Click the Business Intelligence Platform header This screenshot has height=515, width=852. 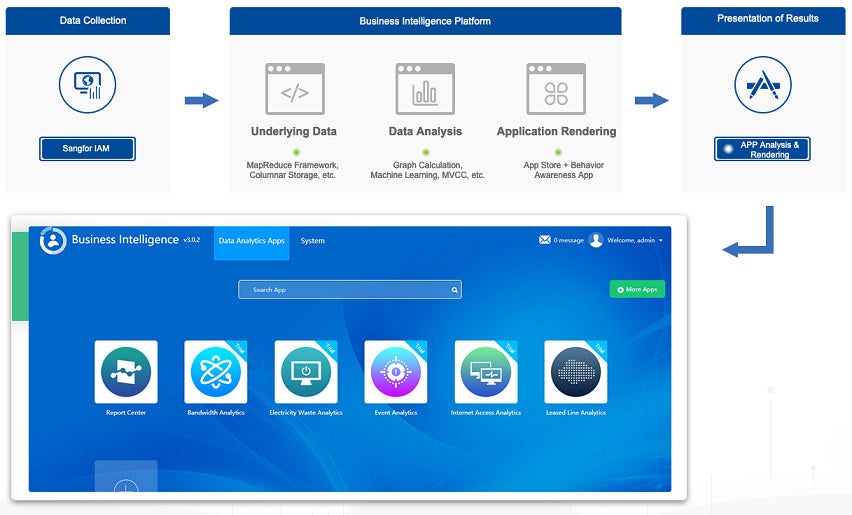(425, 21)
